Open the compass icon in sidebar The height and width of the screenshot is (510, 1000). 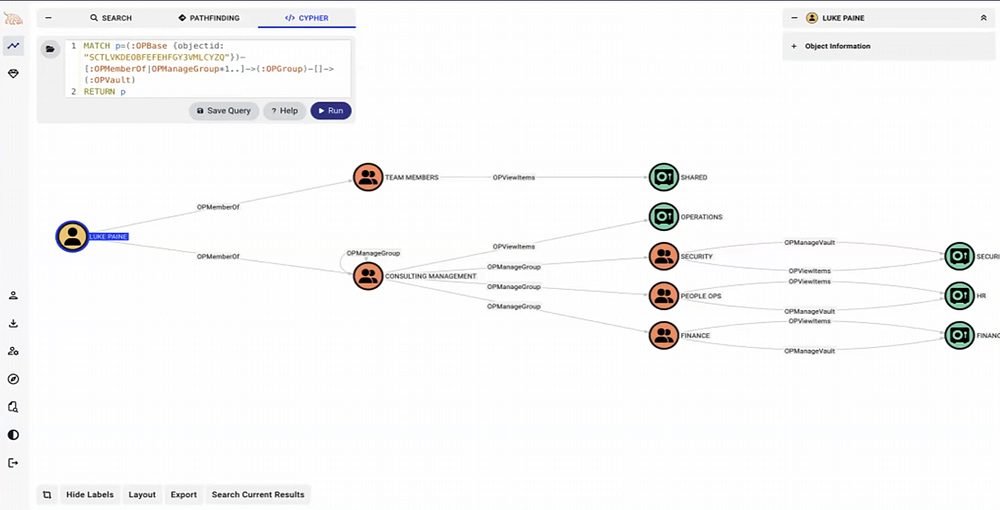click(13, 379)
